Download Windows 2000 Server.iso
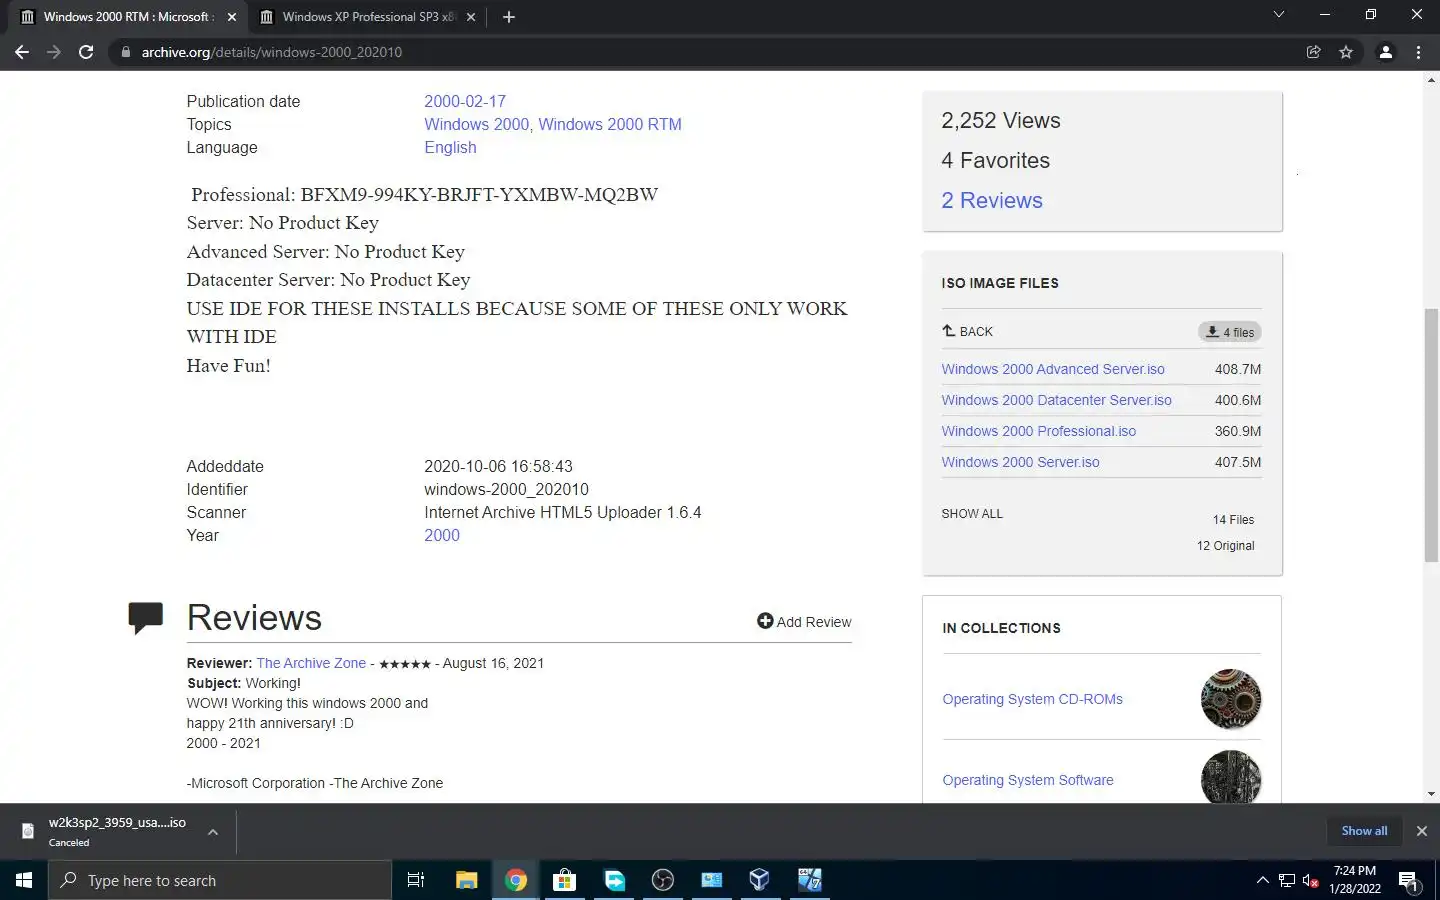This screenshot has height=900, width=1440. coord(1020,462)
